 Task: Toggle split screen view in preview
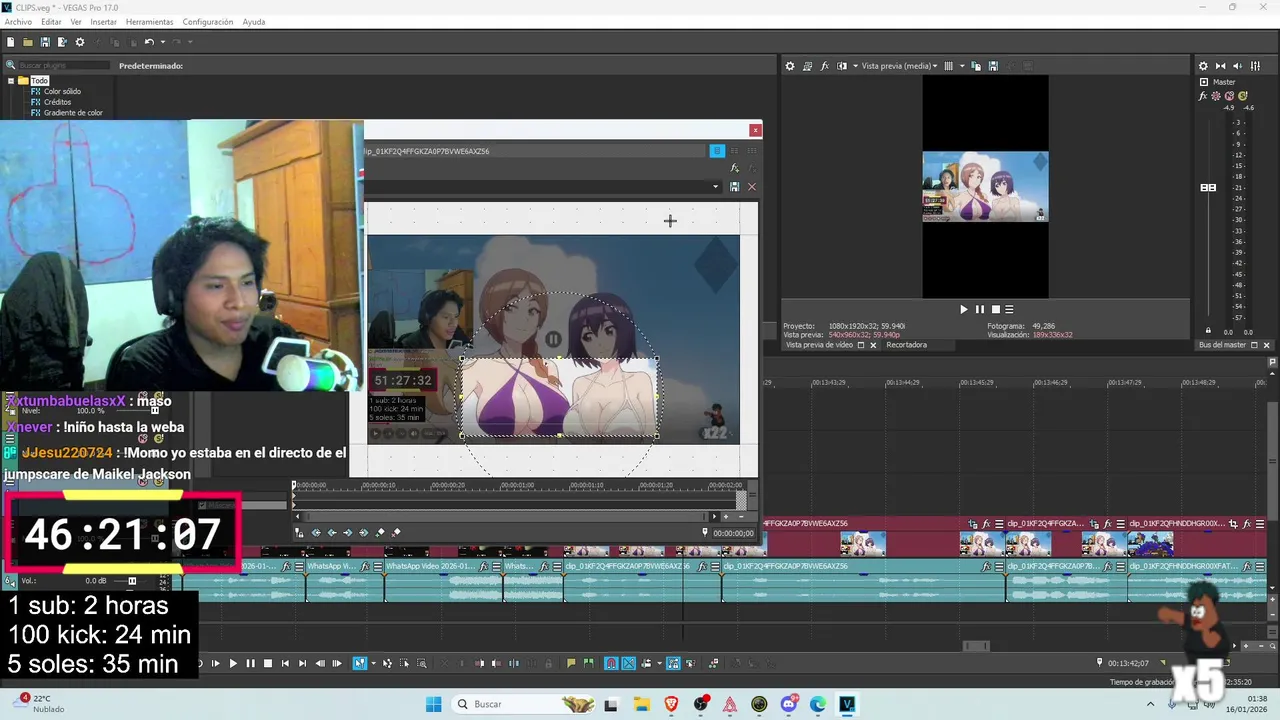tap(842, 66)
